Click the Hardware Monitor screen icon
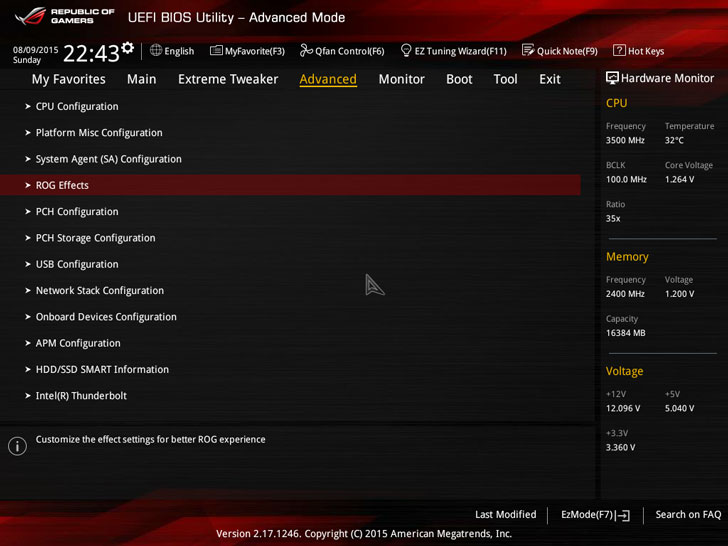This screenshot has height=546, width=728. click(612, 78)
